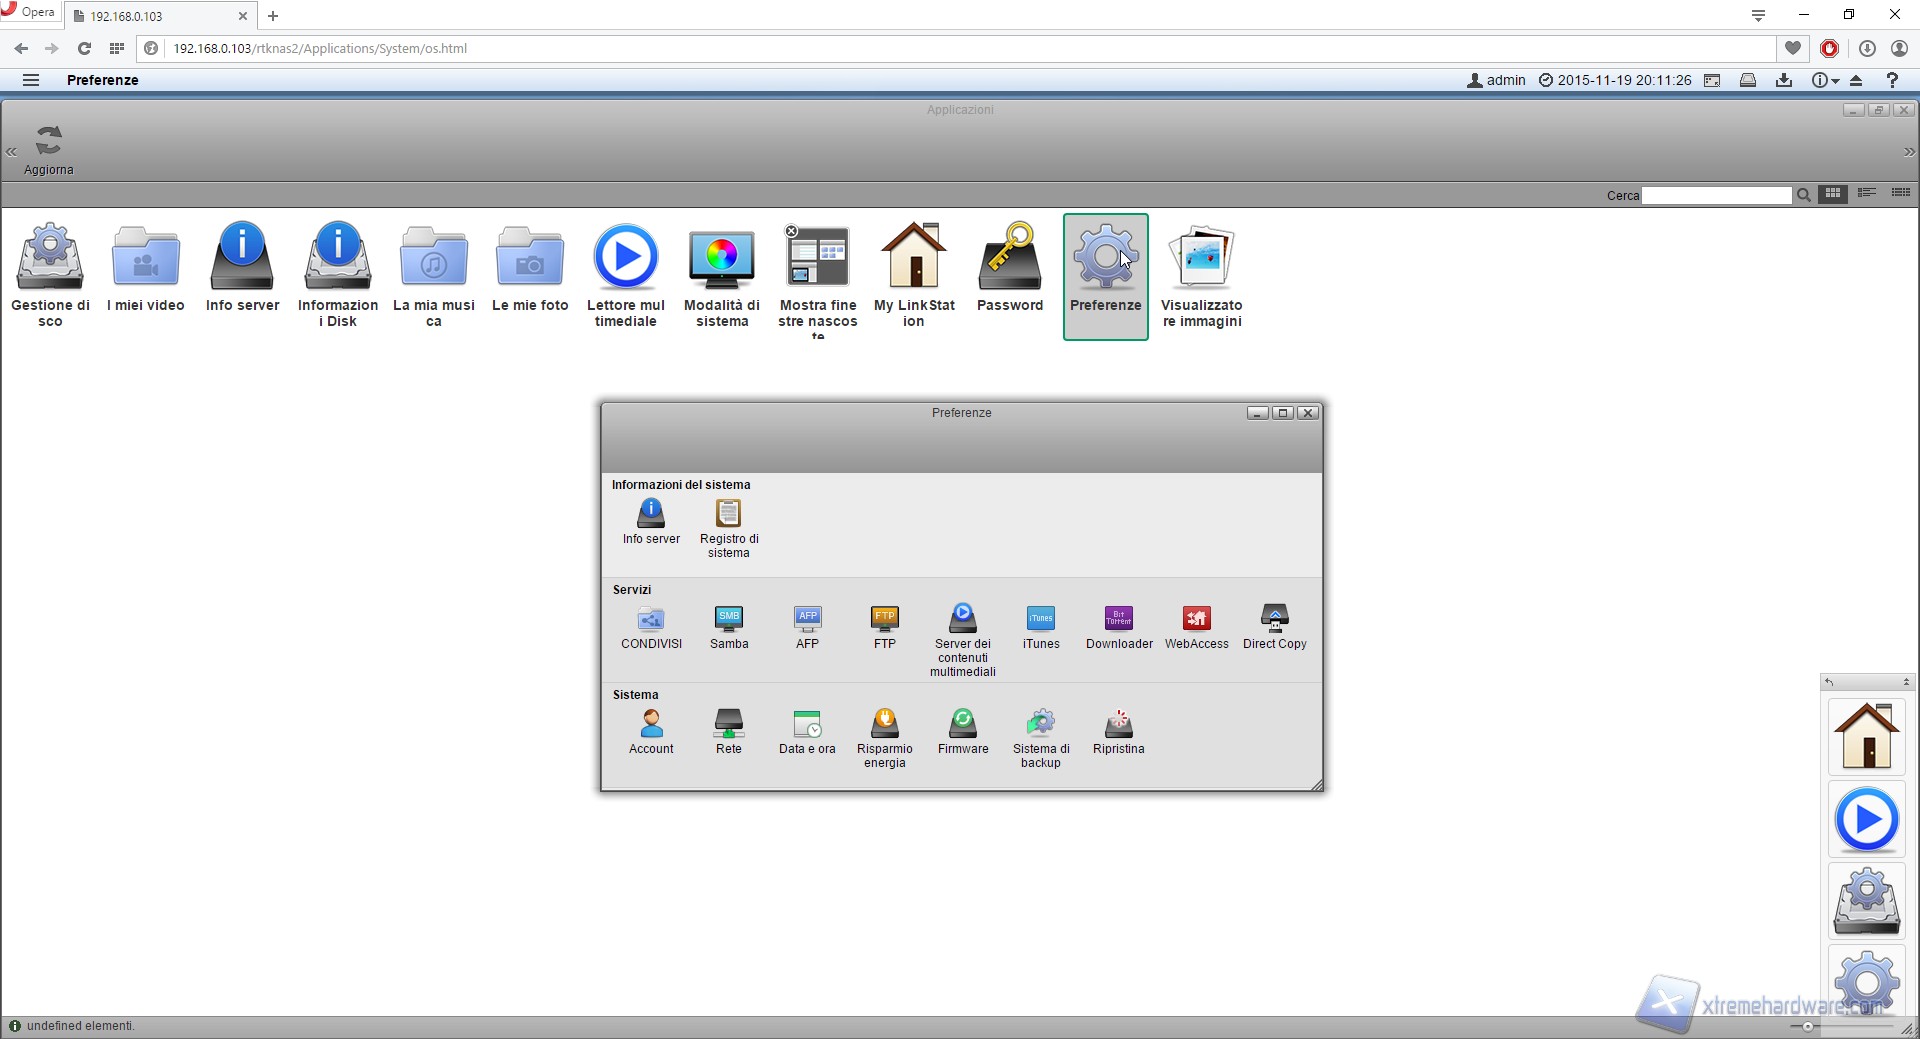Expand the info dropdown in top bar

(x=1825, y=81)
